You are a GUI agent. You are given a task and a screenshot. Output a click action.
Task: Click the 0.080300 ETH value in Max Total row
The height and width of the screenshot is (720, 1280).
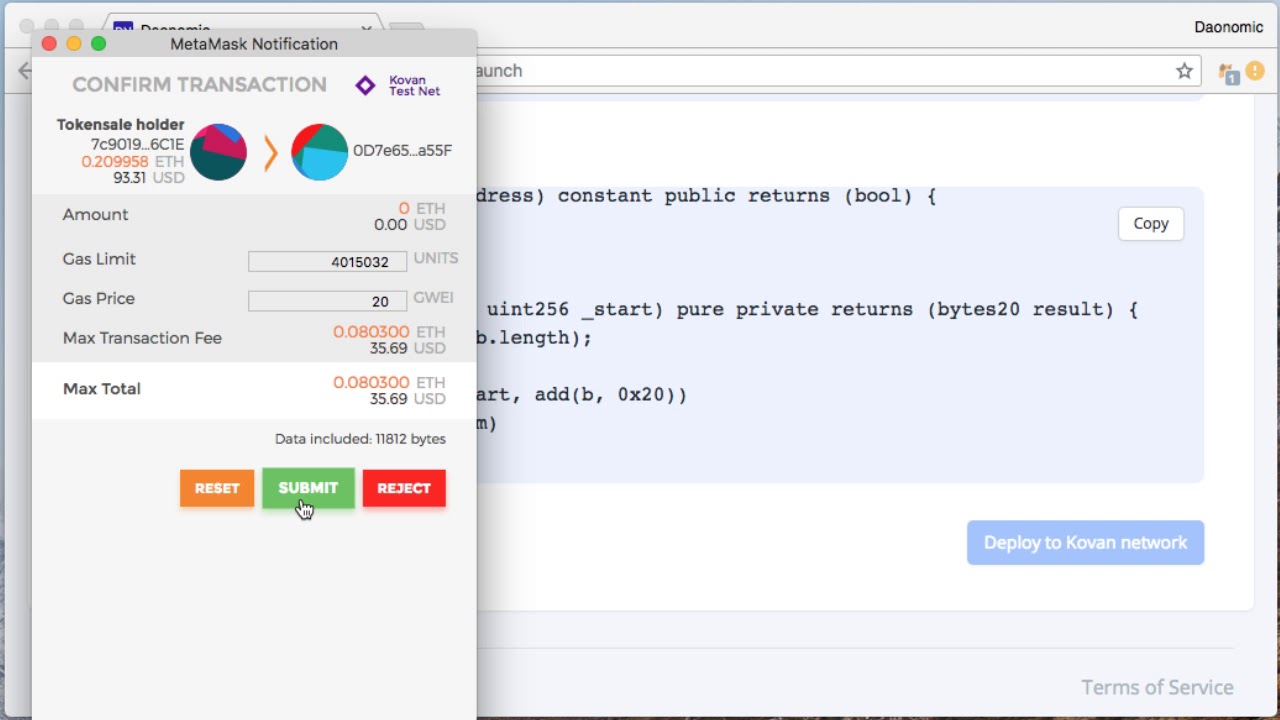tap(389, 382)
